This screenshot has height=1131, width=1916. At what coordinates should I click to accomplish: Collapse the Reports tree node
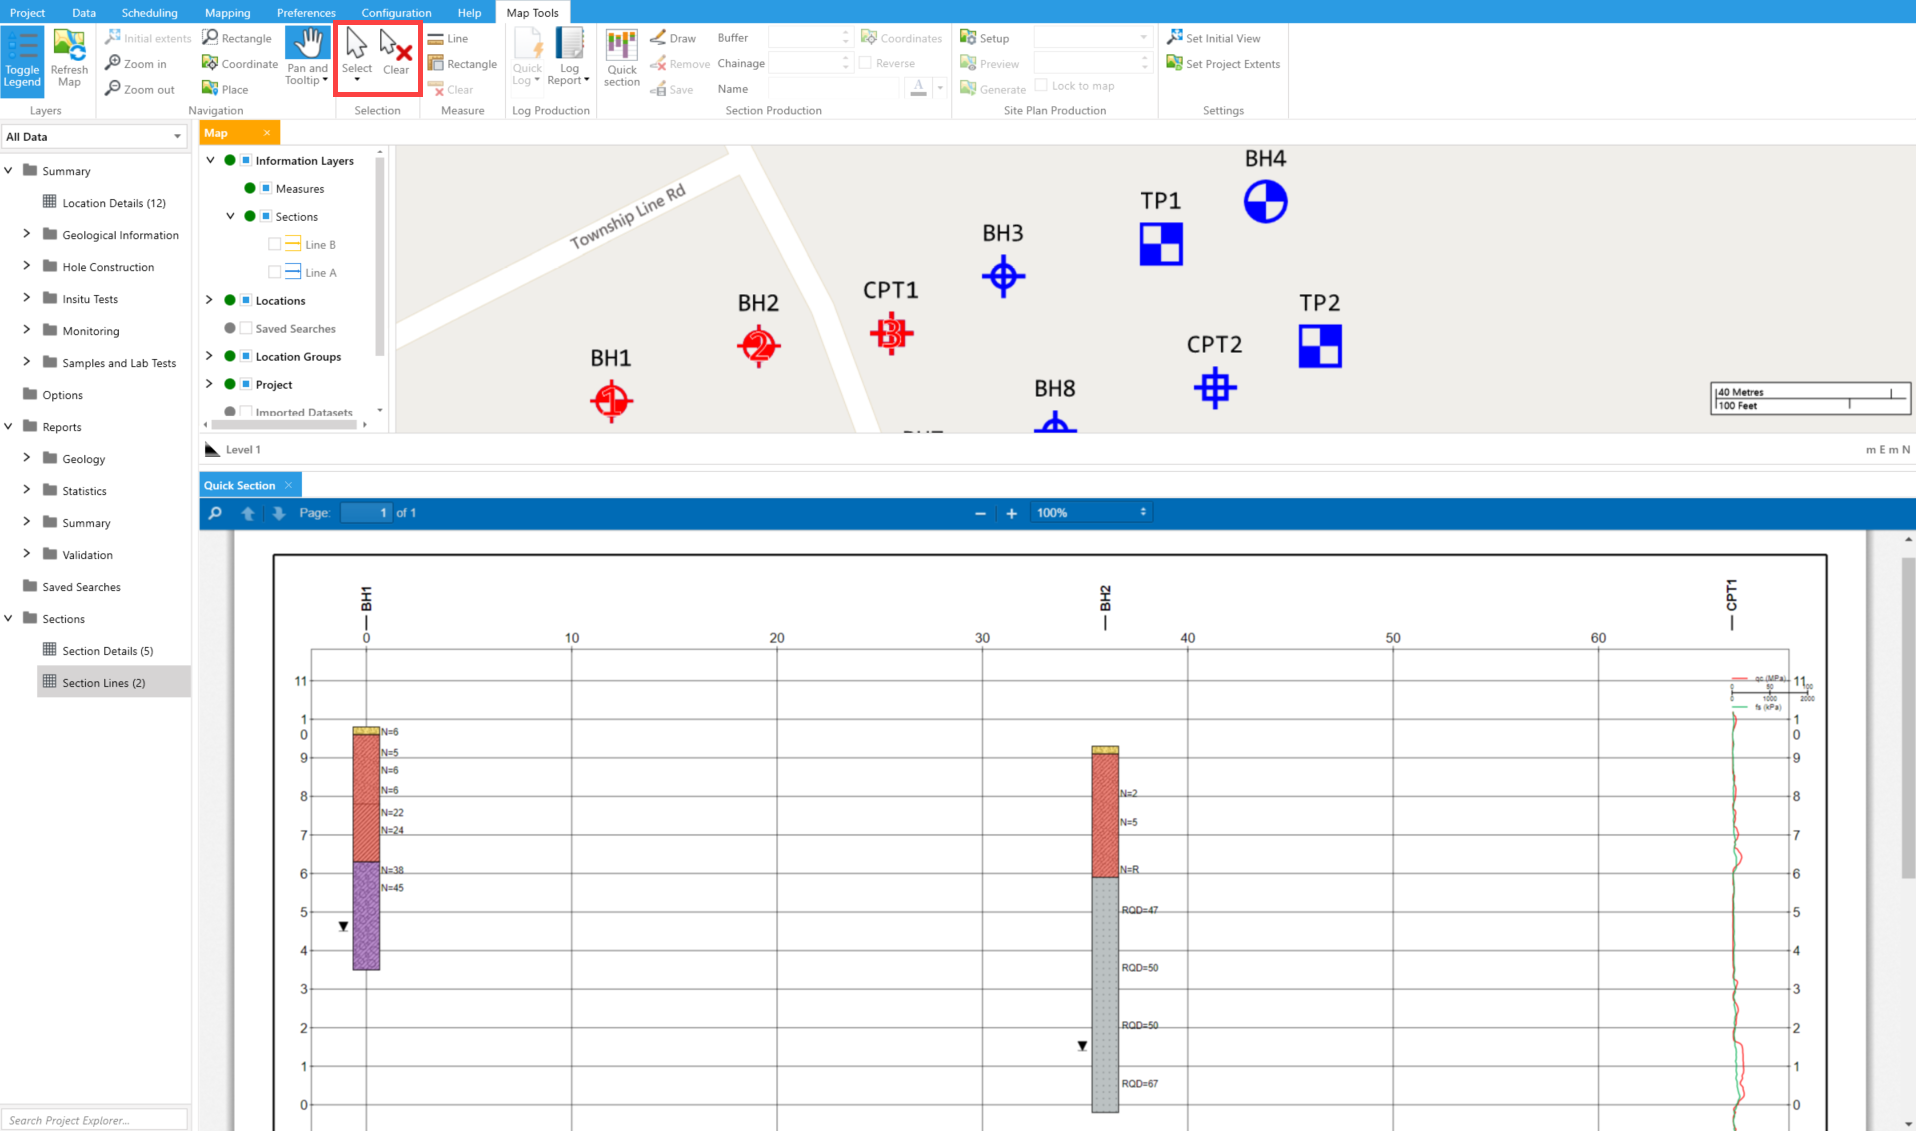[9, 426]
